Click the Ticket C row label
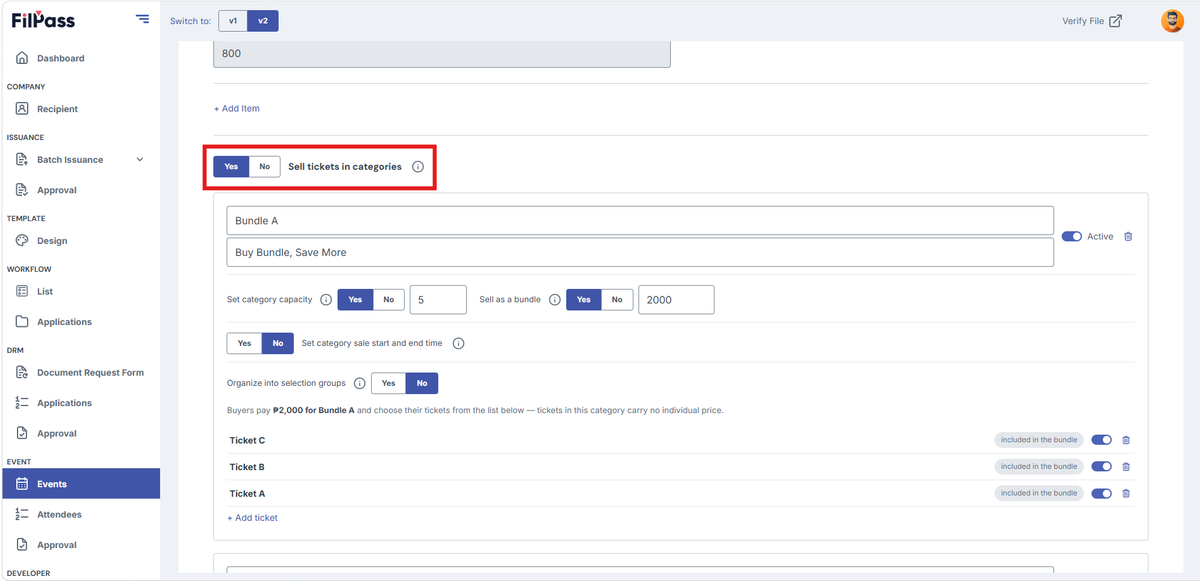 click(x=247, y=440)
